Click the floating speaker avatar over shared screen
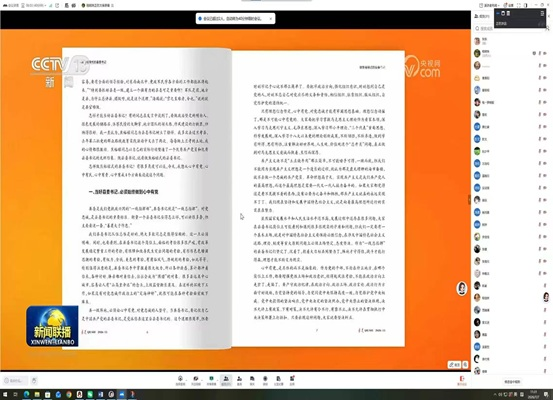 (462, 289)
